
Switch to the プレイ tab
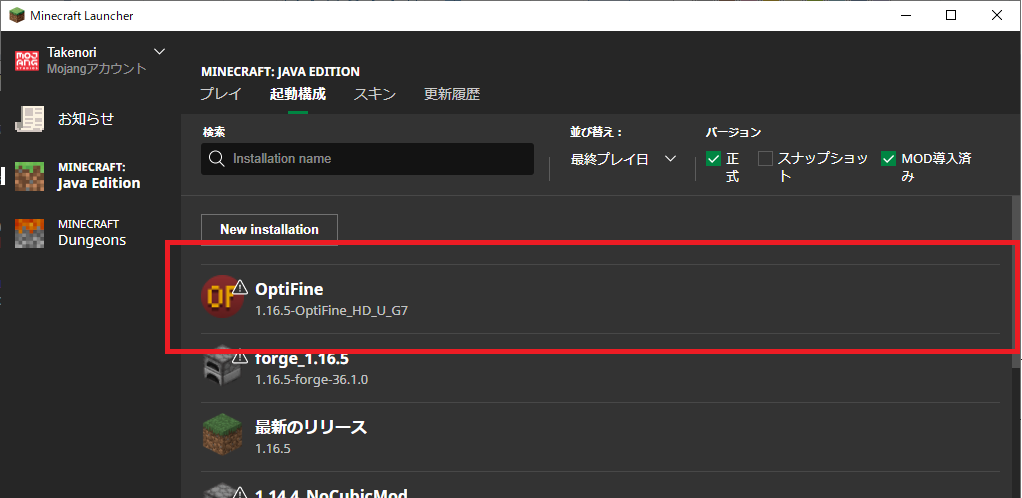(221, 94)
